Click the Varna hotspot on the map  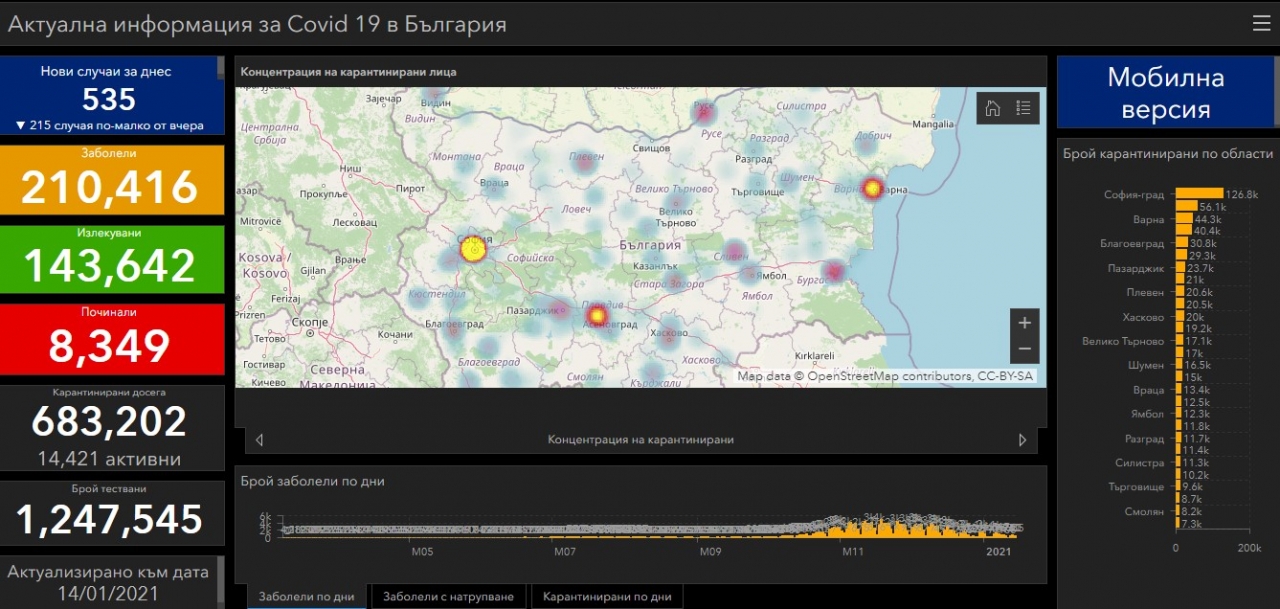(x=872, y=187)
